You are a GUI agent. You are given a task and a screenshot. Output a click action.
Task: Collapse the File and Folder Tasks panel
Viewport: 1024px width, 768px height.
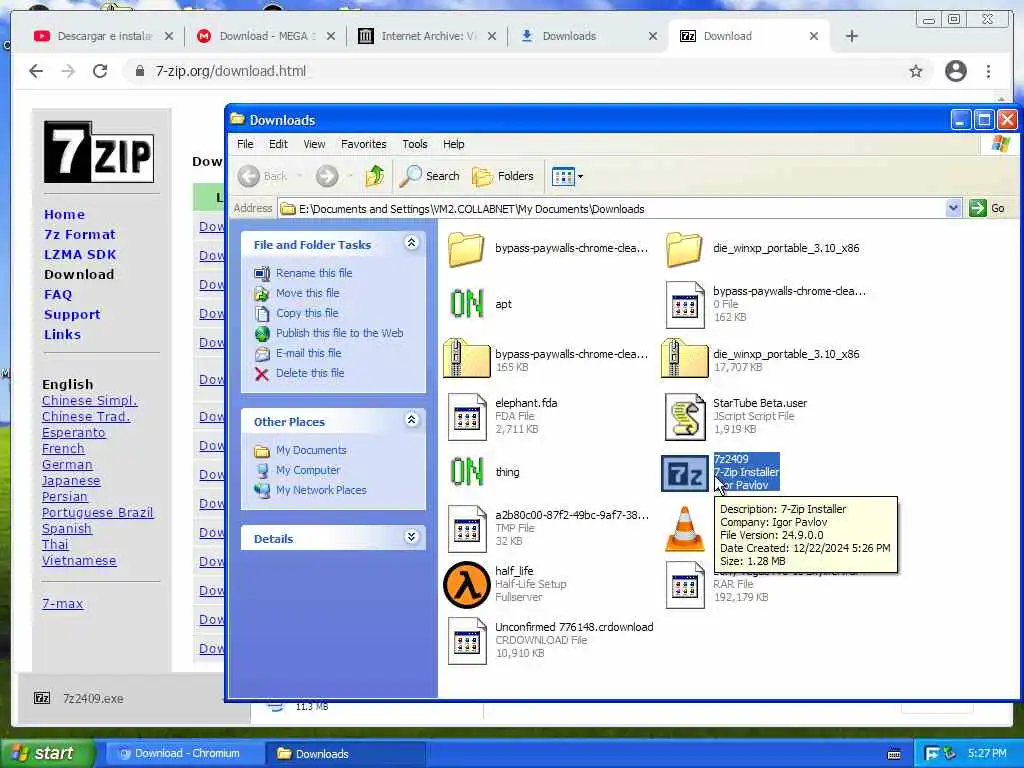tap(411, 243)
